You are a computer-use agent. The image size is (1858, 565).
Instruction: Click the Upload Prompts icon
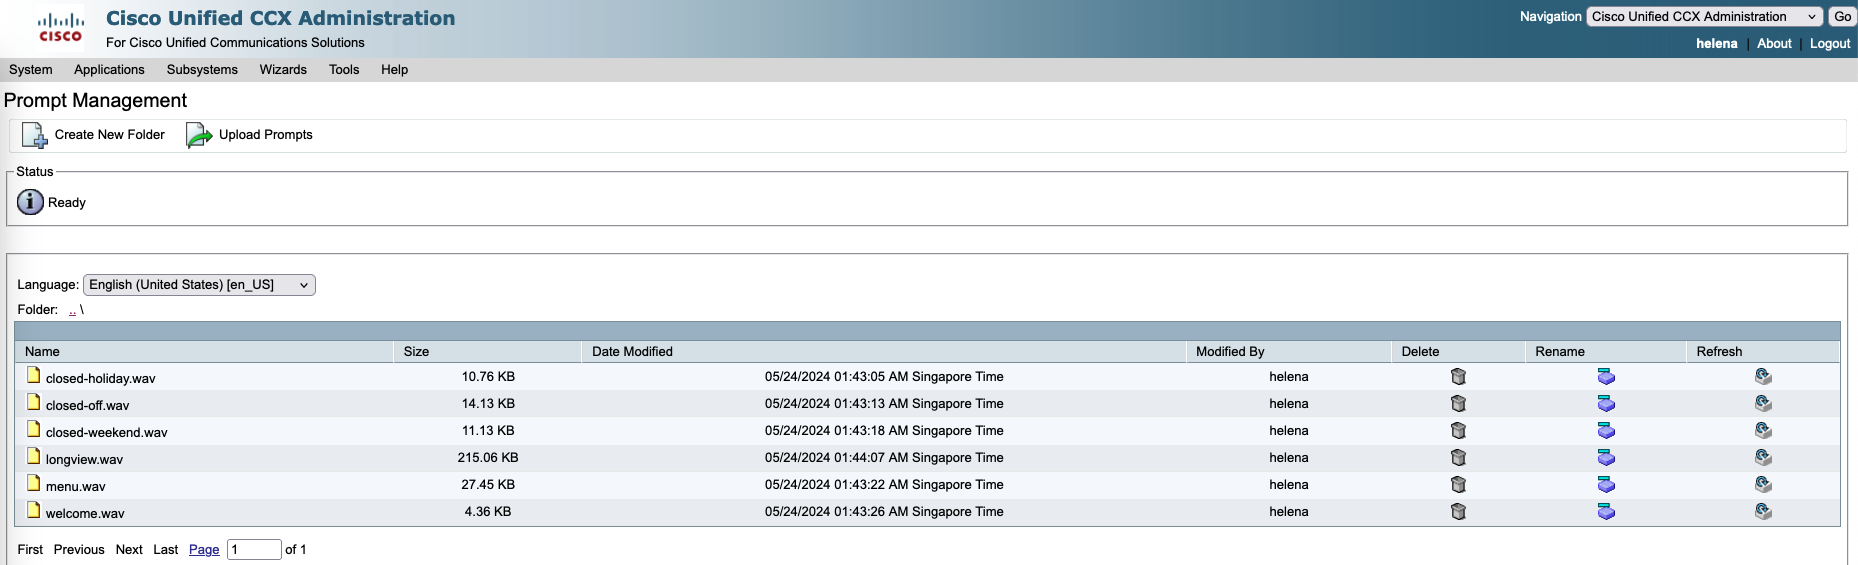199,135
